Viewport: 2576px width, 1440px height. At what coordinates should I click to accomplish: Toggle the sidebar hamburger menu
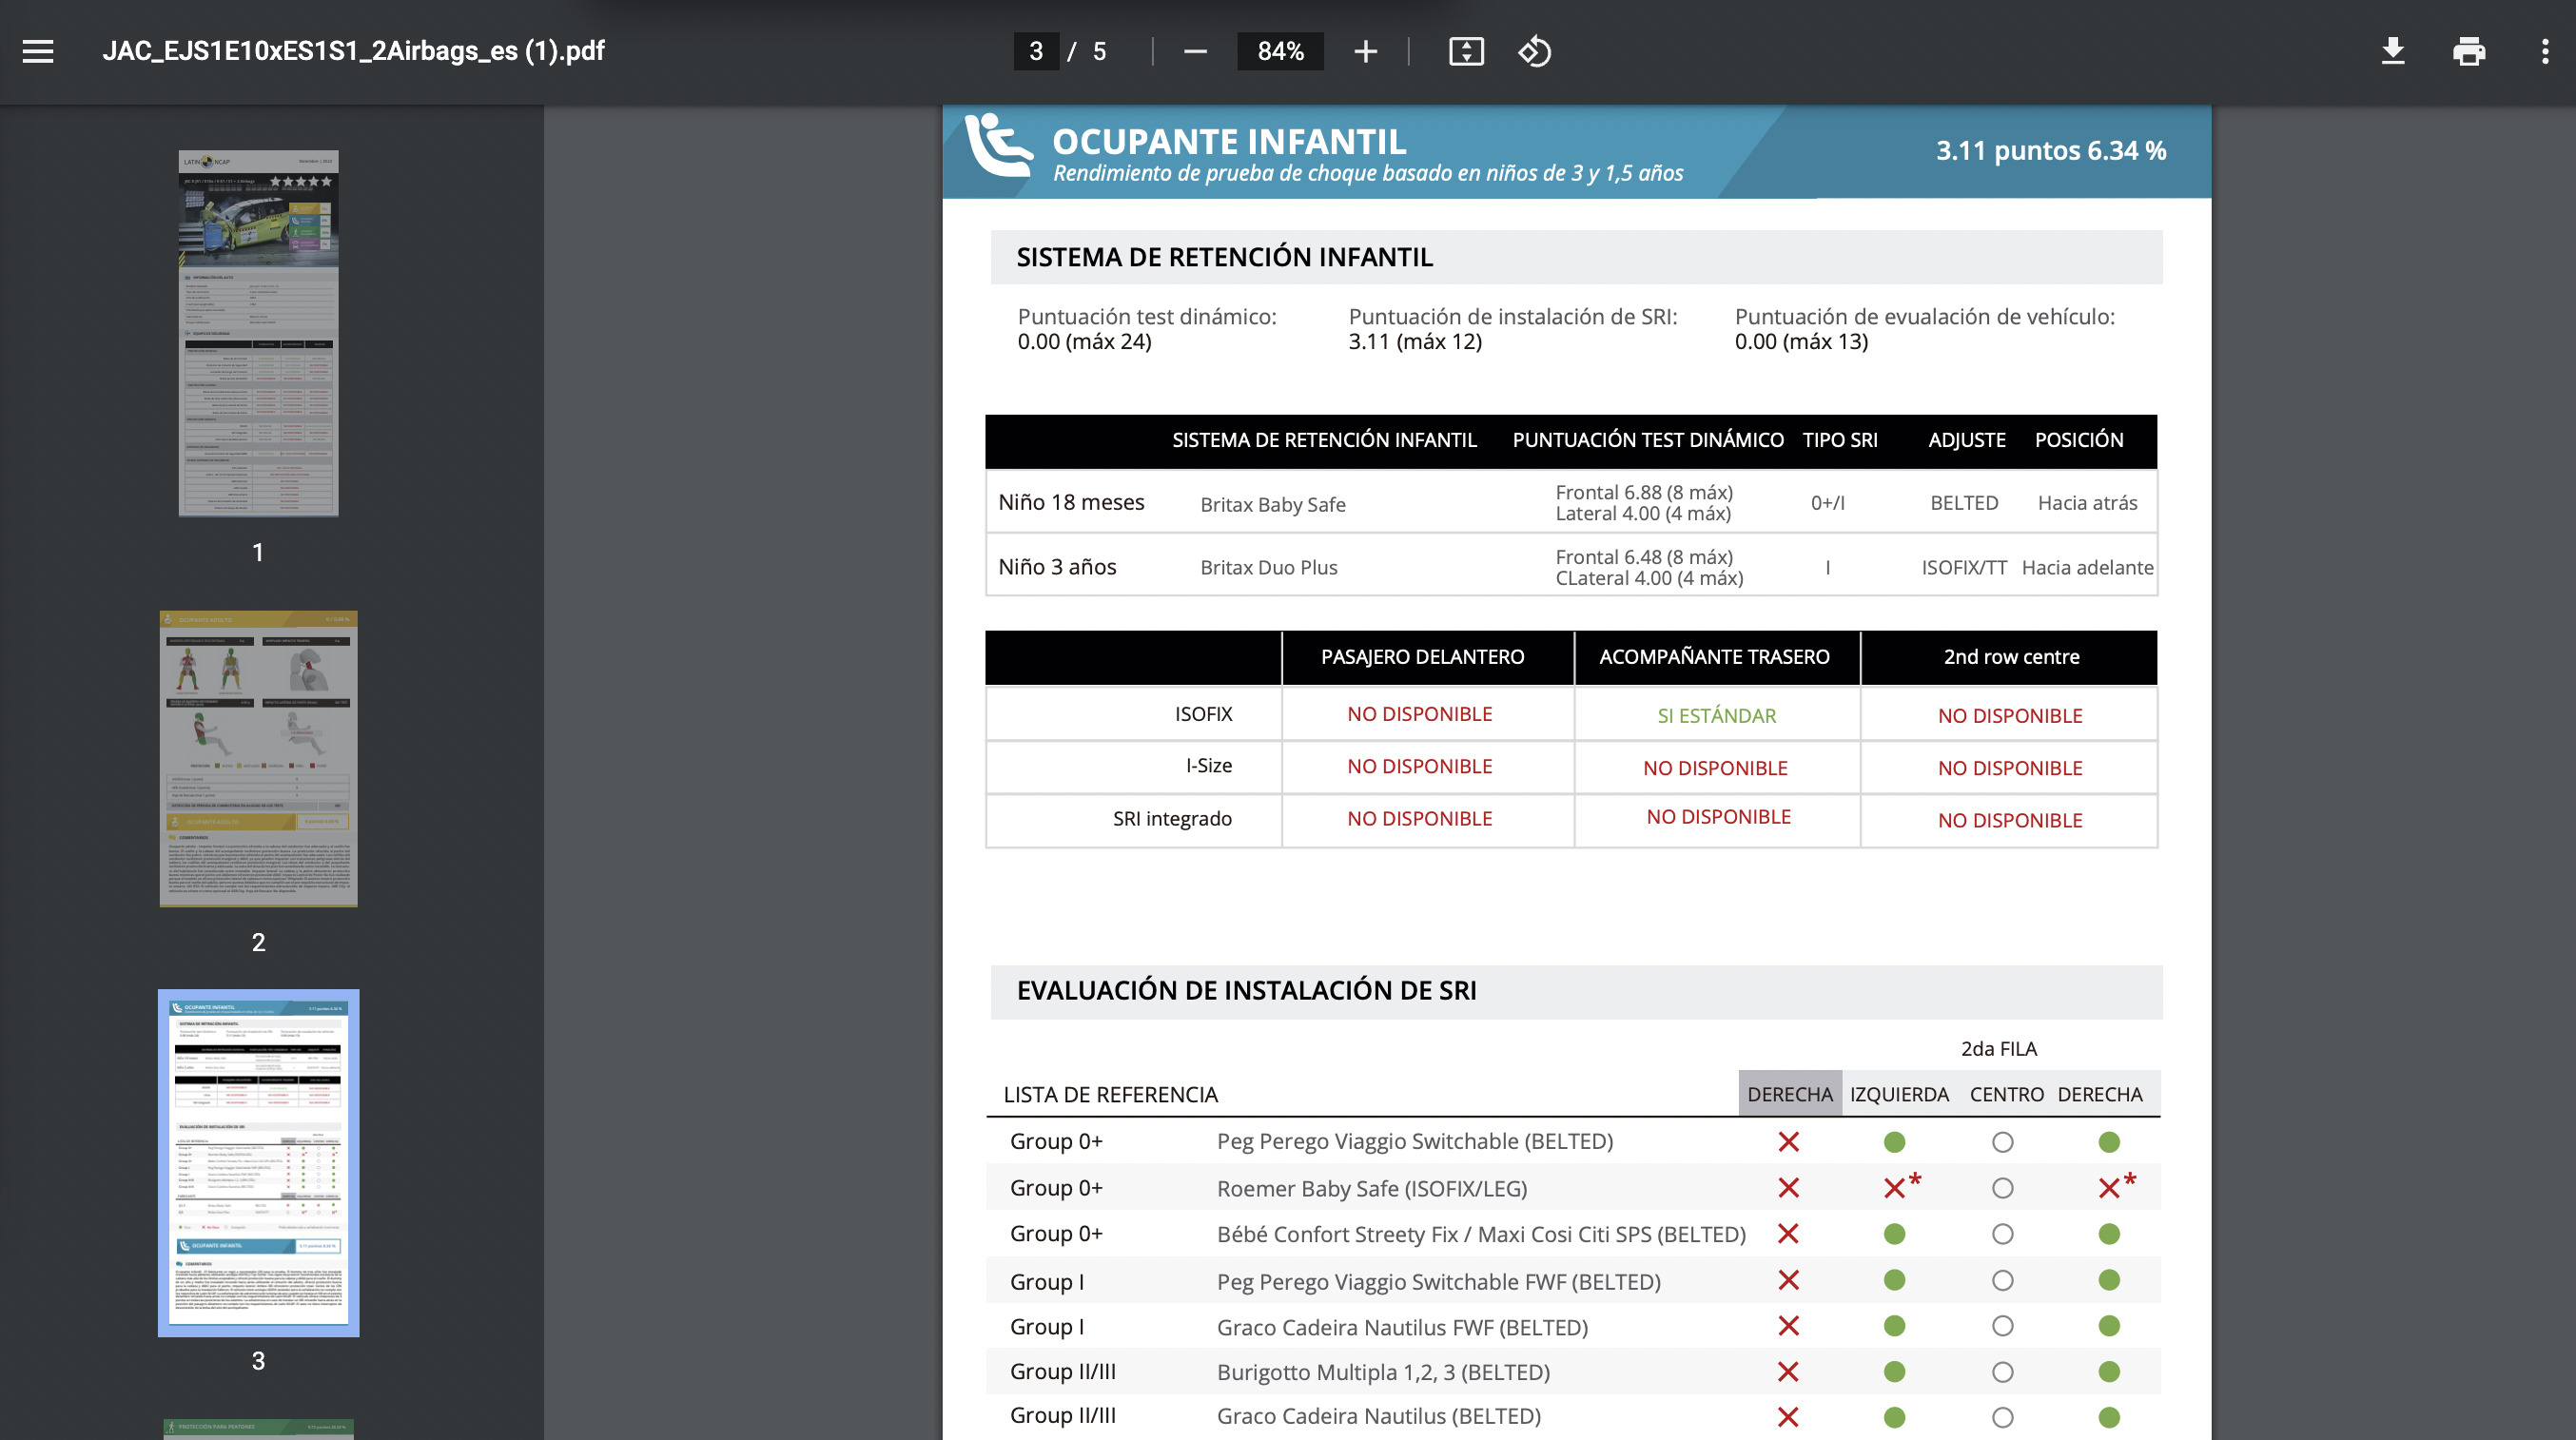pos(38,51)
